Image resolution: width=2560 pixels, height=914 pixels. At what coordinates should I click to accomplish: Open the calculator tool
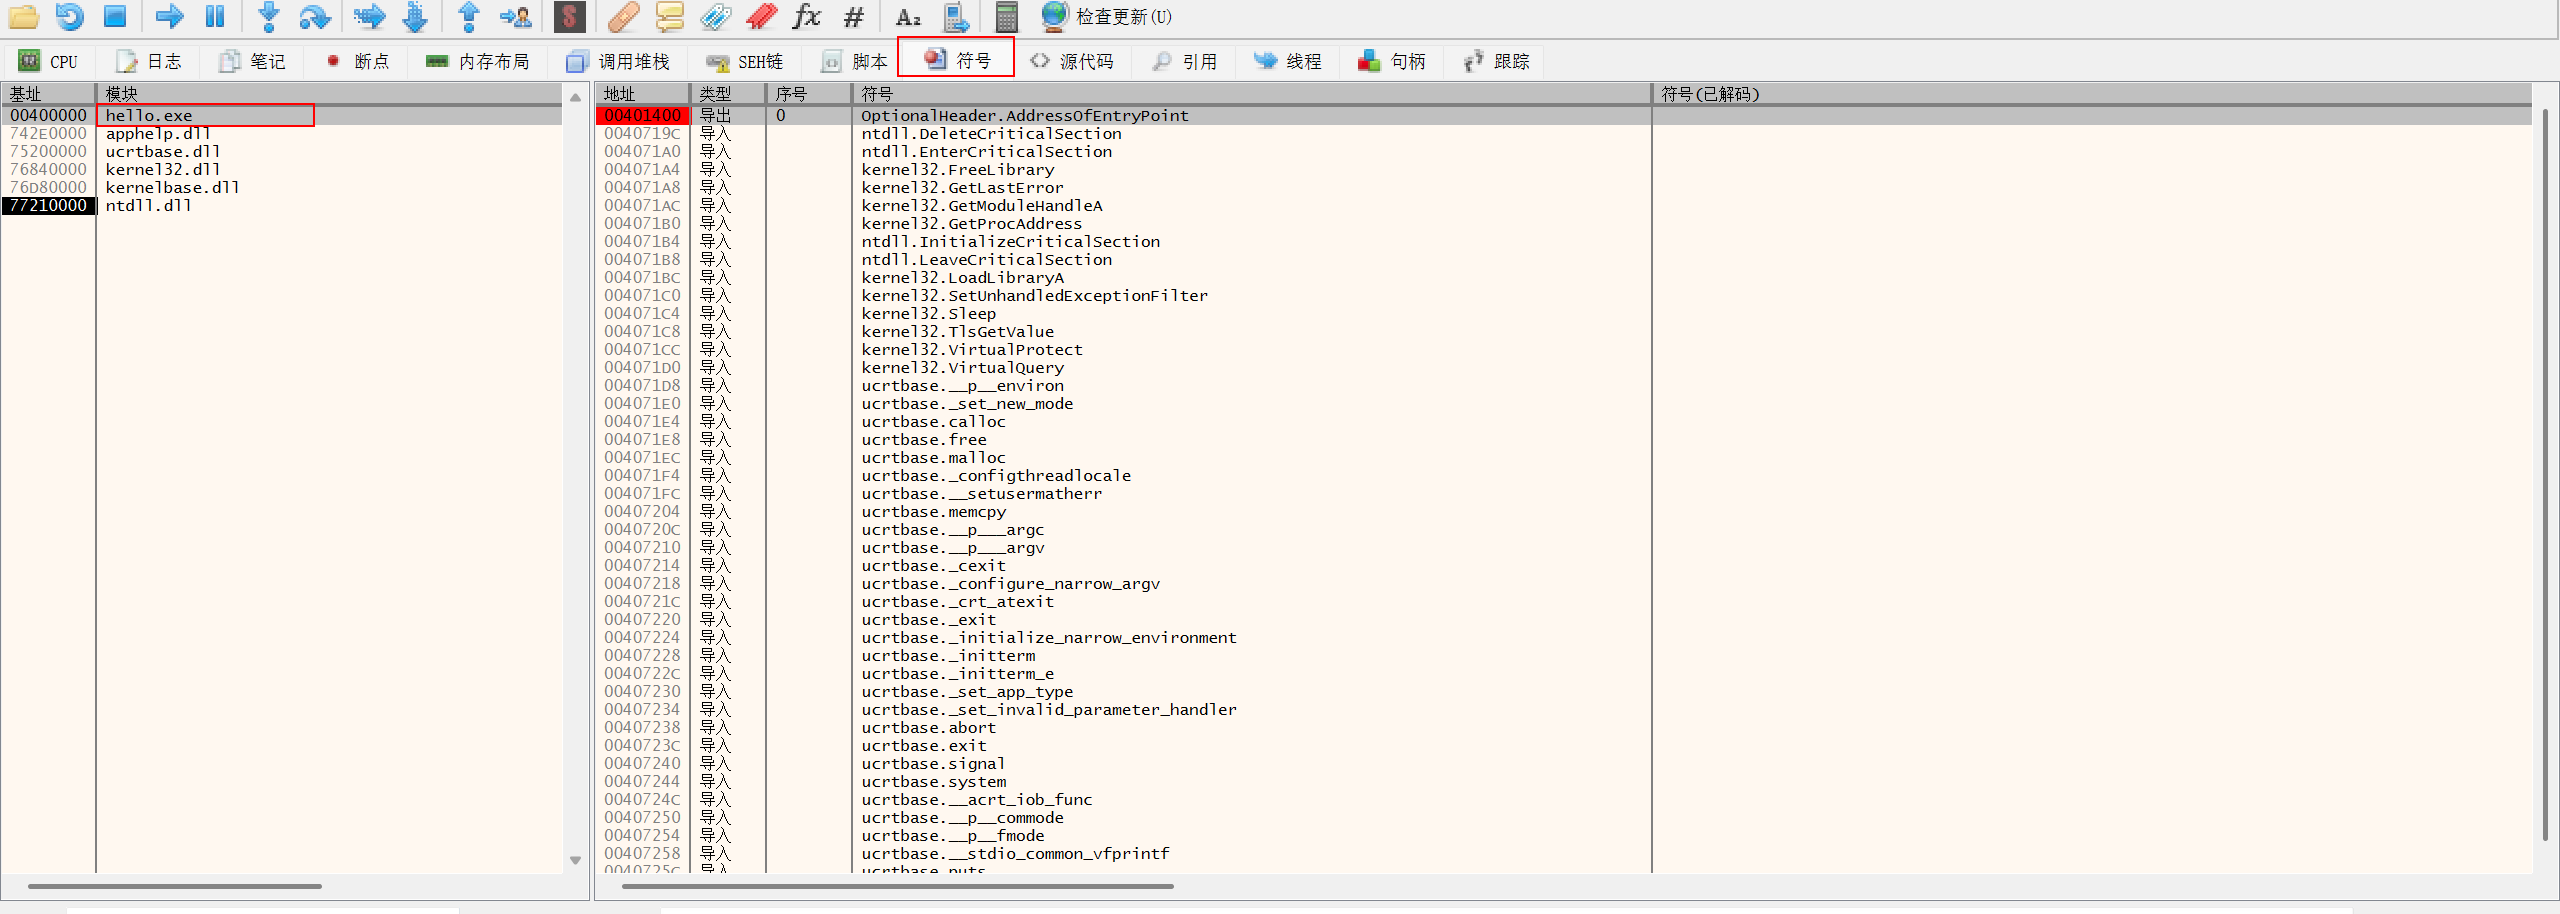point(1007,16)
